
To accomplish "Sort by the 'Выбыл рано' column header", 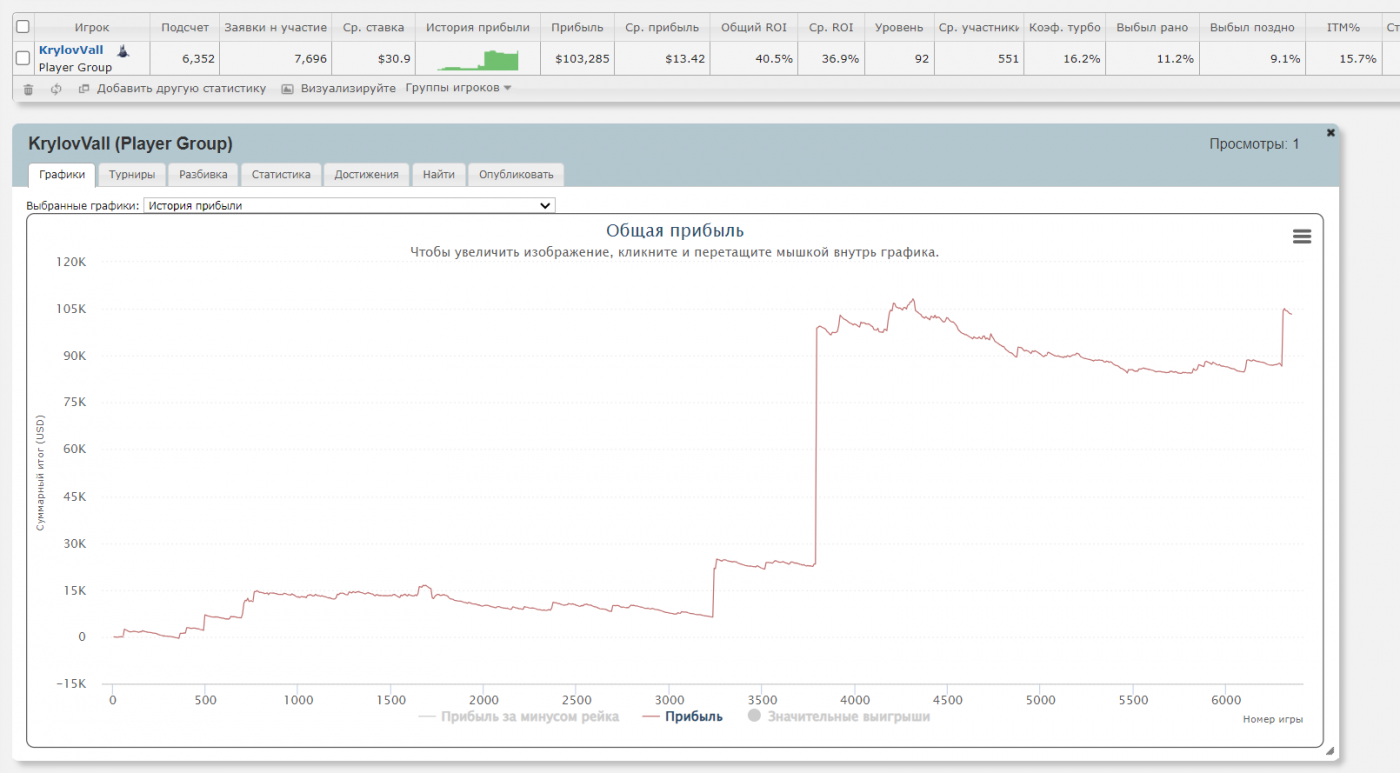I will pyautogui.click(x=1152, y=27).
